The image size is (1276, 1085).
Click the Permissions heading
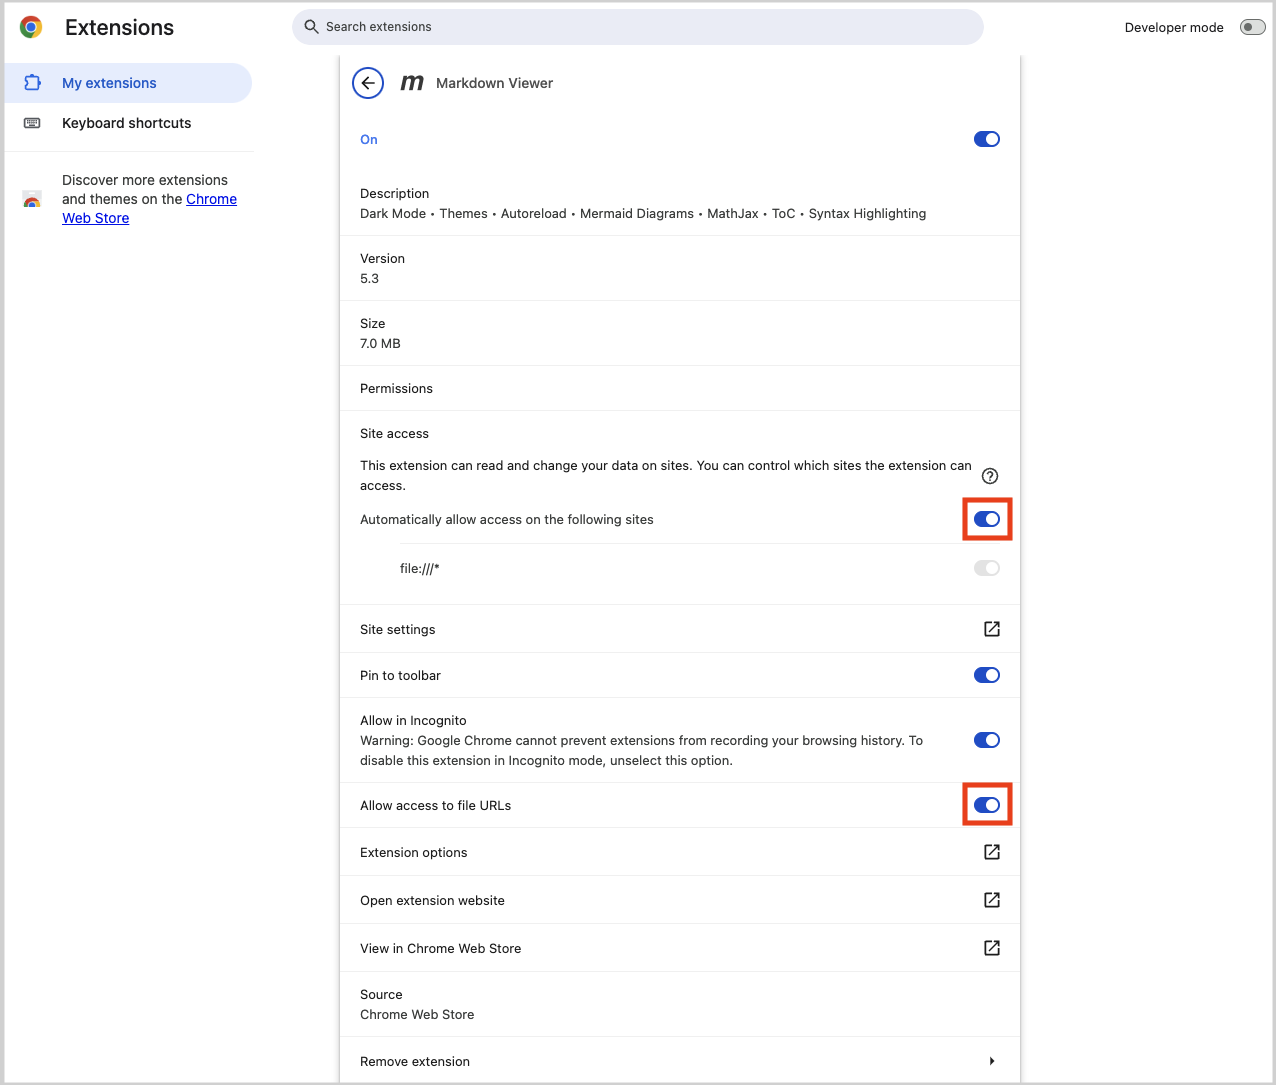[x=396, y=388]
